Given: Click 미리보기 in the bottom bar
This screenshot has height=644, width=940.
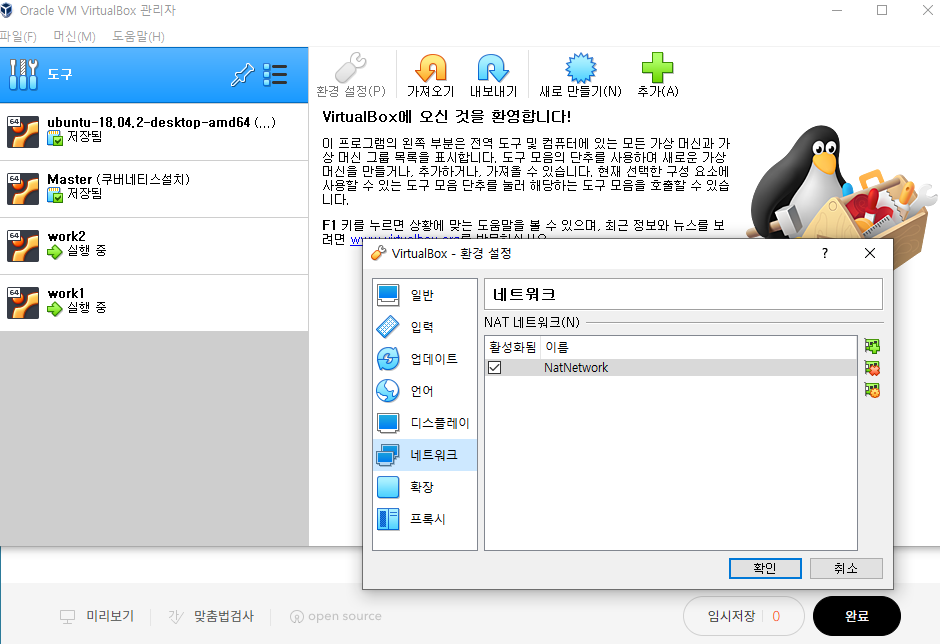Looking at the screenshot, I should tap(97, 616).
